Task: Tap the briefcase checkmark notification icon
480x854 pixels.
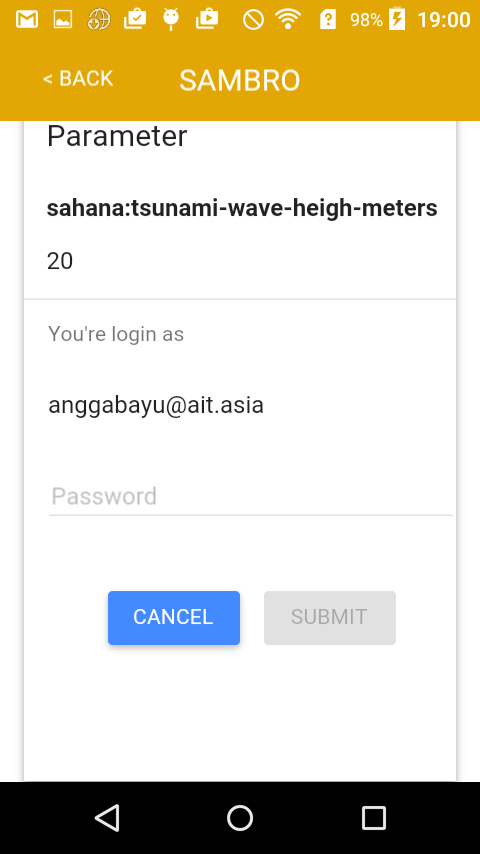Action: click(135, 20)
